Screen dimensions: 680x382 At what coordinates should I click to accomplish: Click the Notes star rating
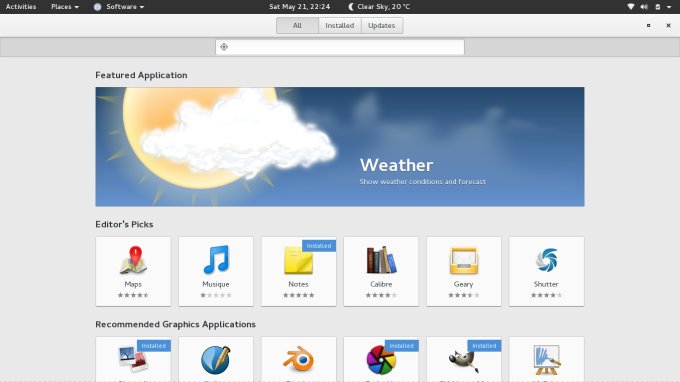point(298,295)
